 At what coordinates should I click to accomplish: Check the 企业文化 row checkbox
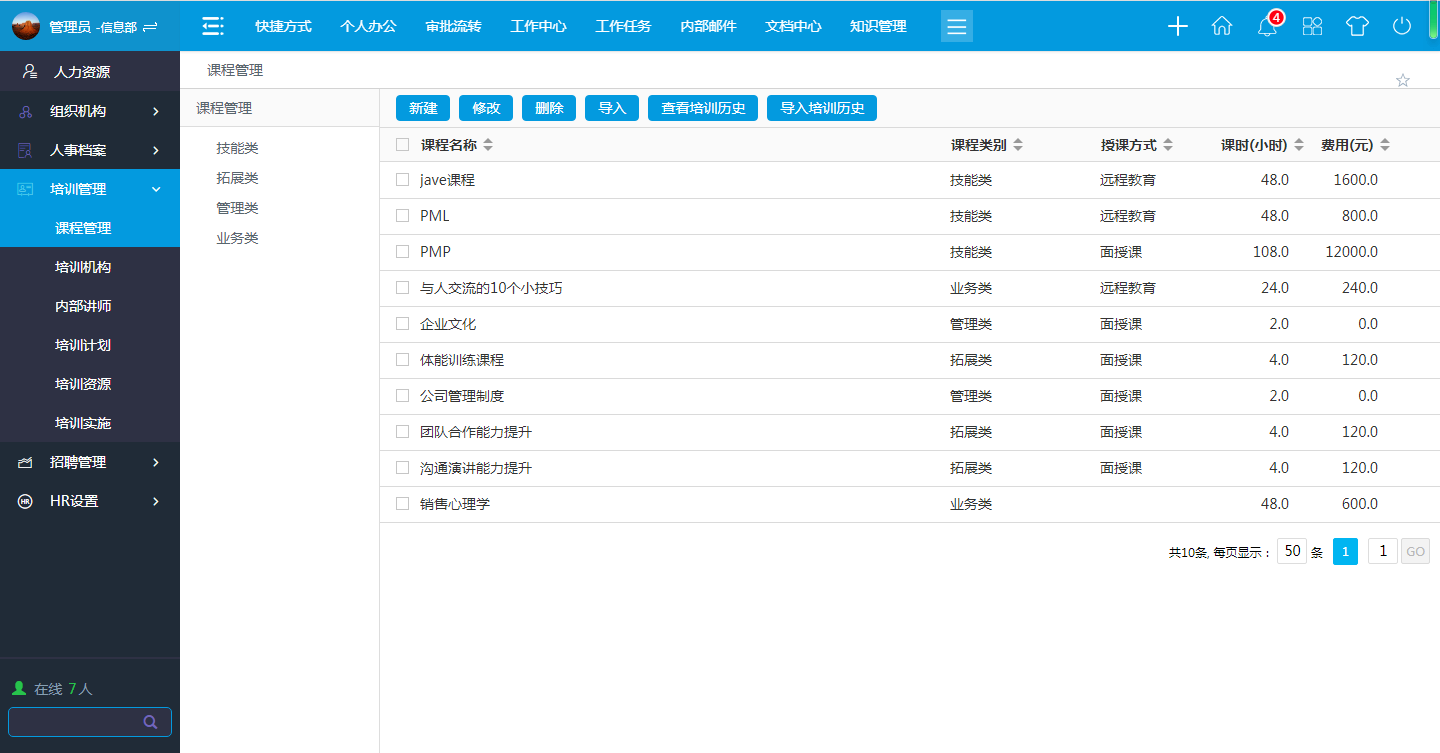point(402,324)
